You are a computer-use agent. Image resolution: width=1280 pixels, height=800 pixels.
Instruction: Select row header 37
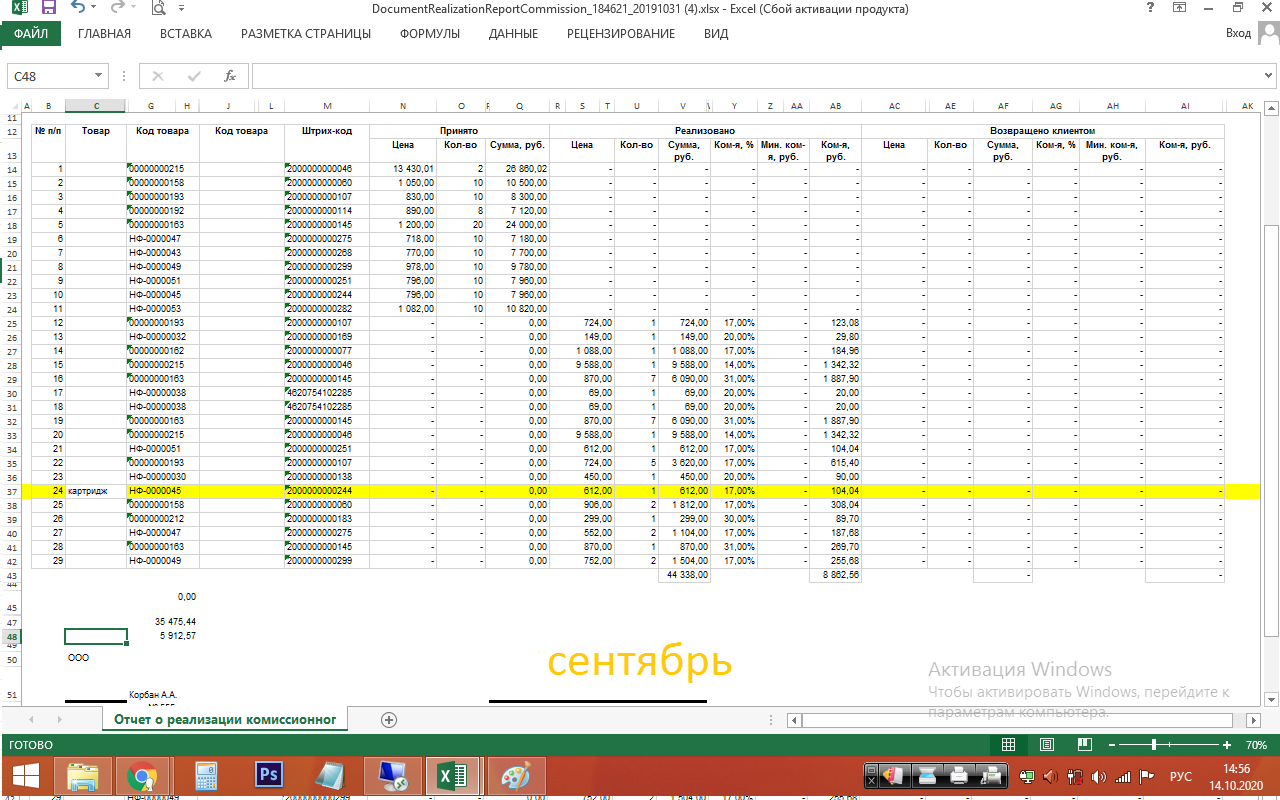coord(11,492)
